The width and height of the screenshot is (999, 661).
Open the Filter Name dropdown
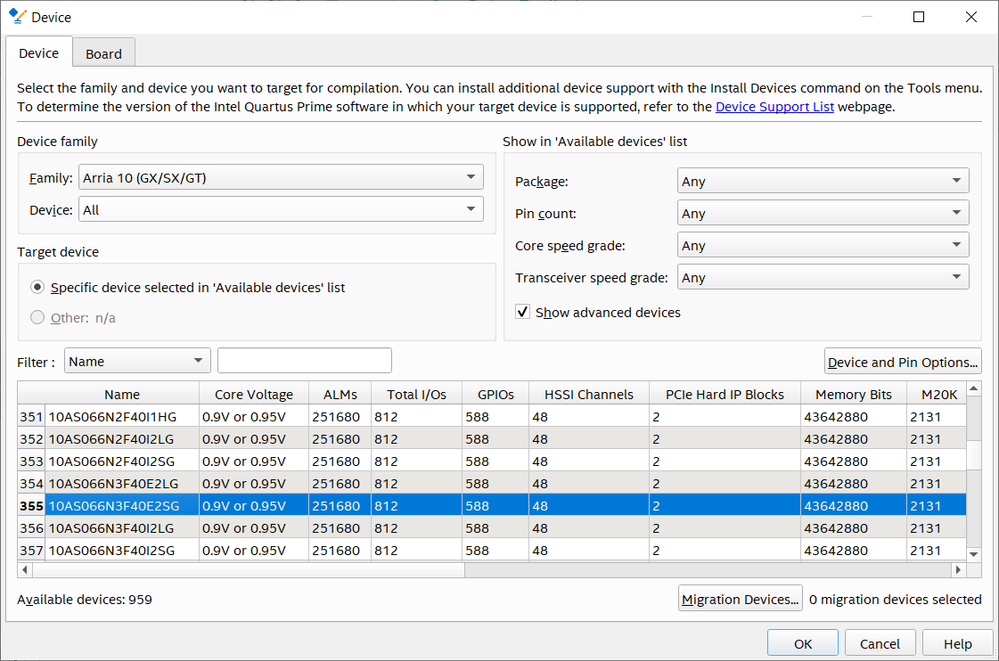point(137,361)
